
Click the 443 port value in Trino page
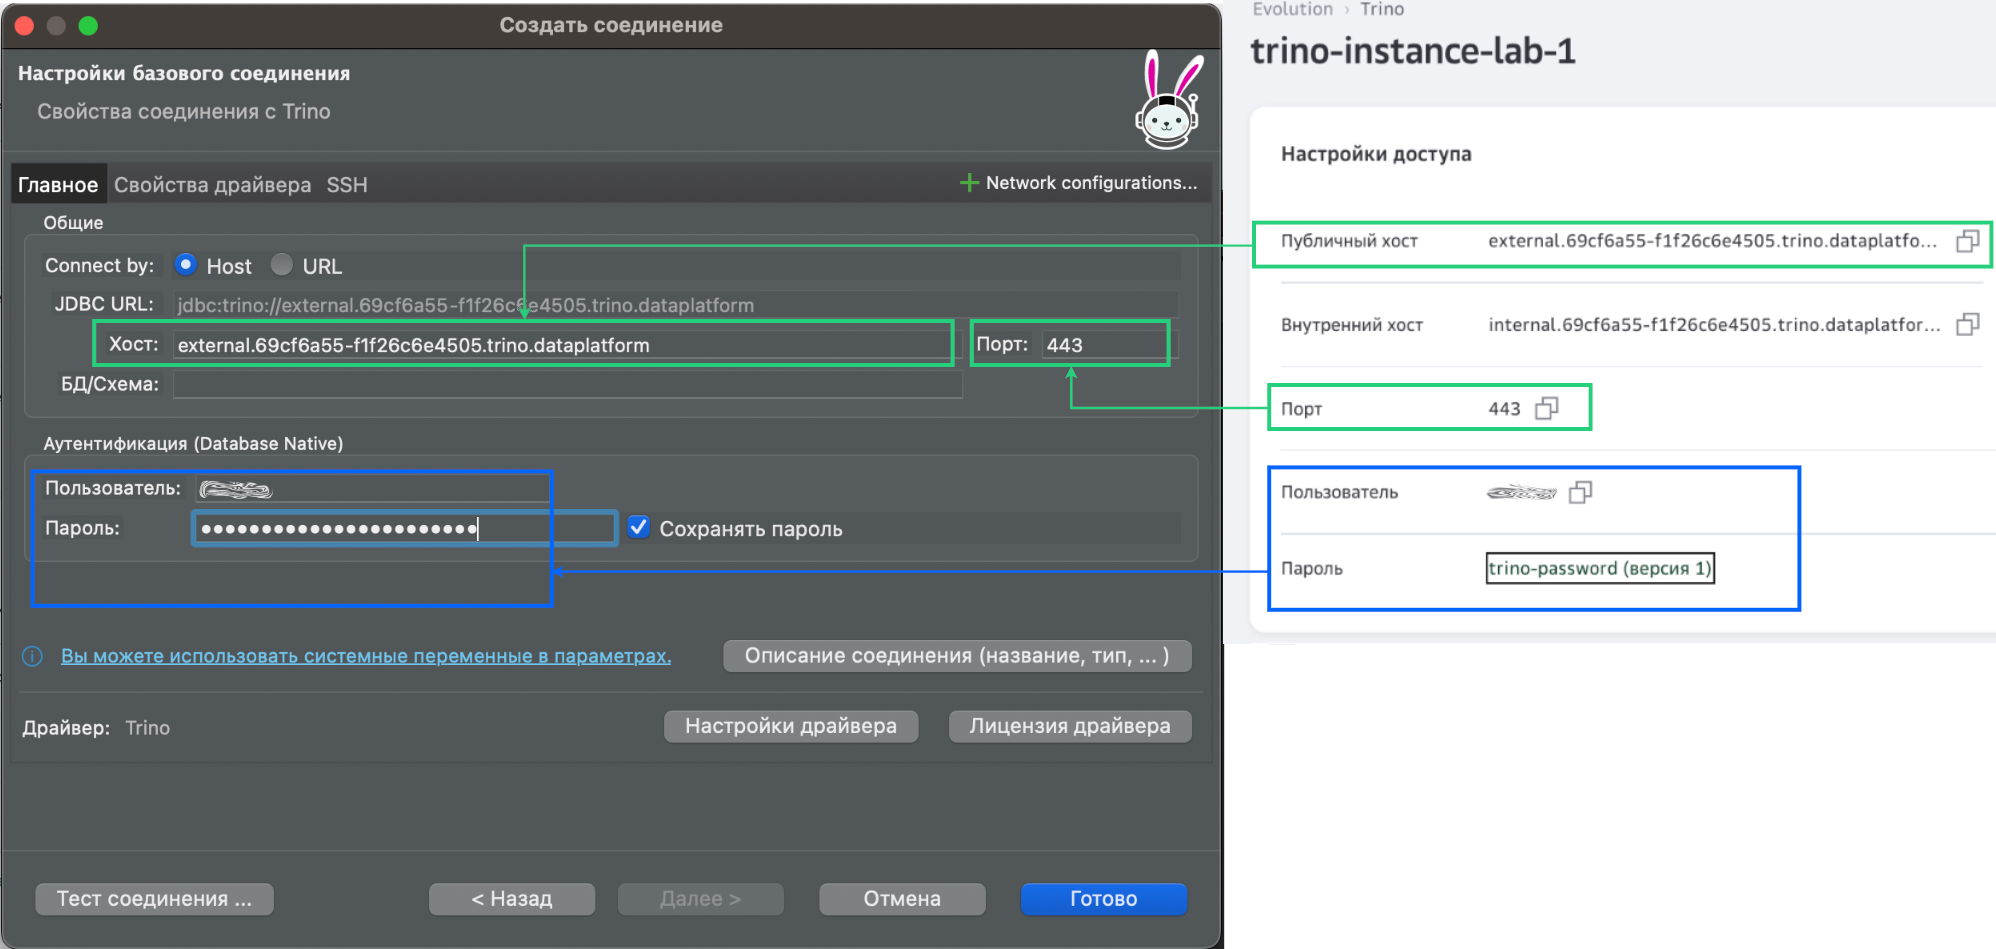tap(1504, 409)
